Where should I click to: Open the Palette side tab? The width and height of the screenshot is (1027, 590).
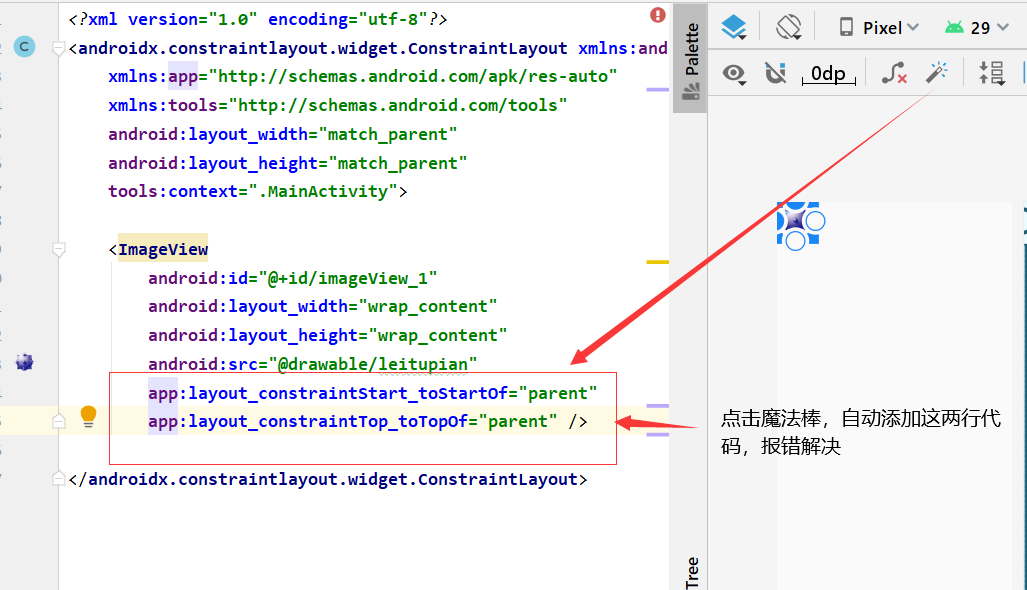tap(691, 59)
